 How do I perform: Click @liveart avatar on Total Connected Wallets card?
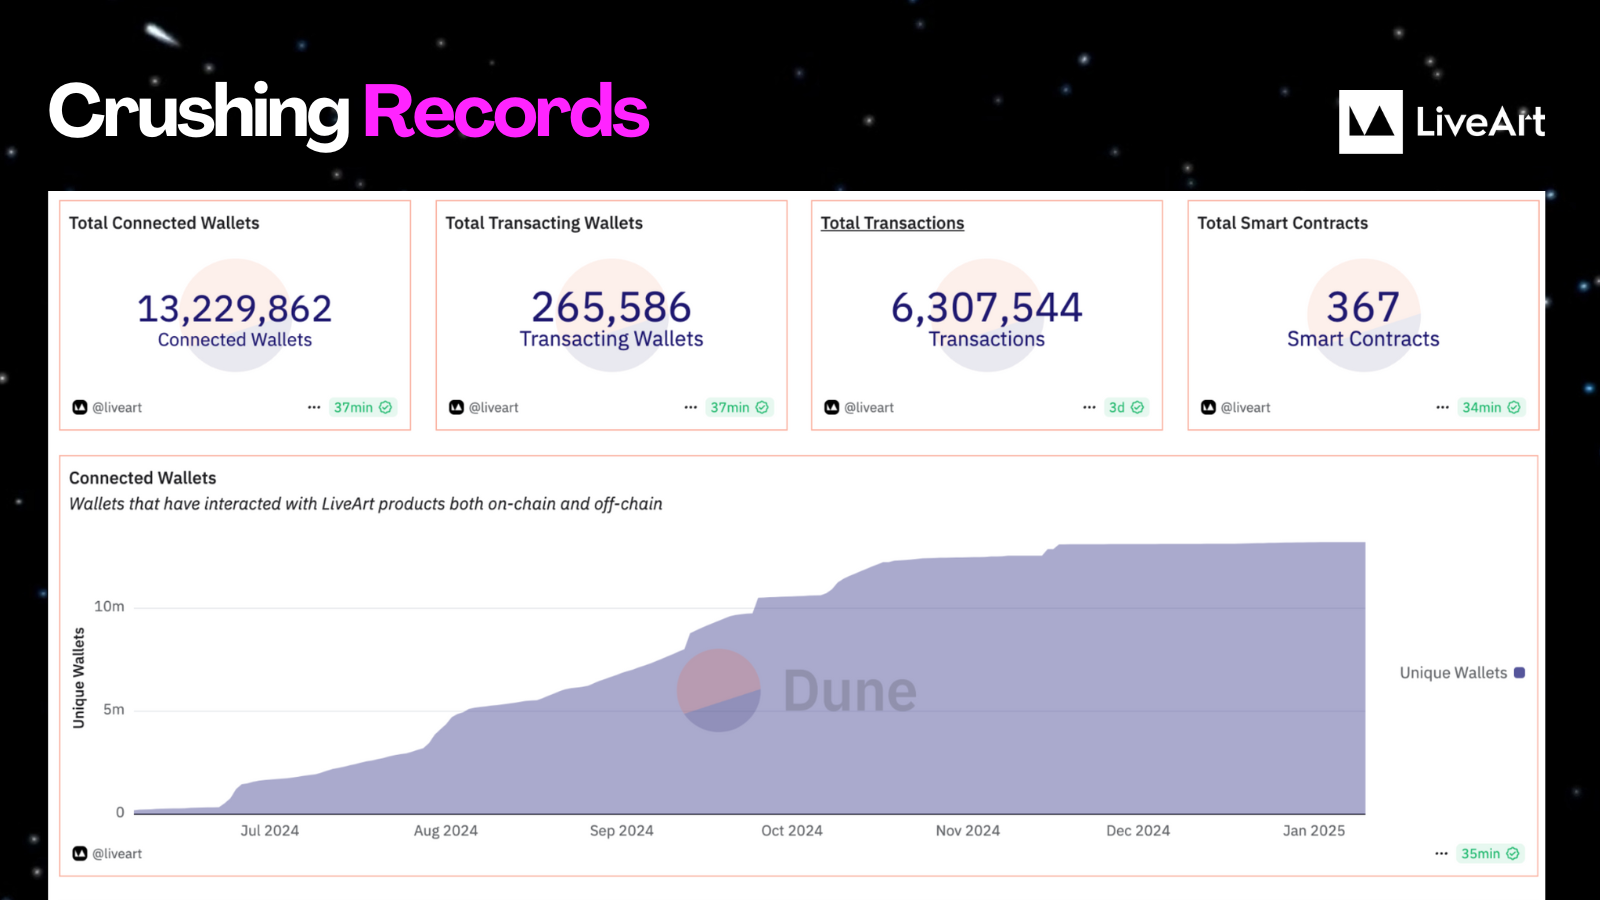pyautogui.click(x=80, y=407)
